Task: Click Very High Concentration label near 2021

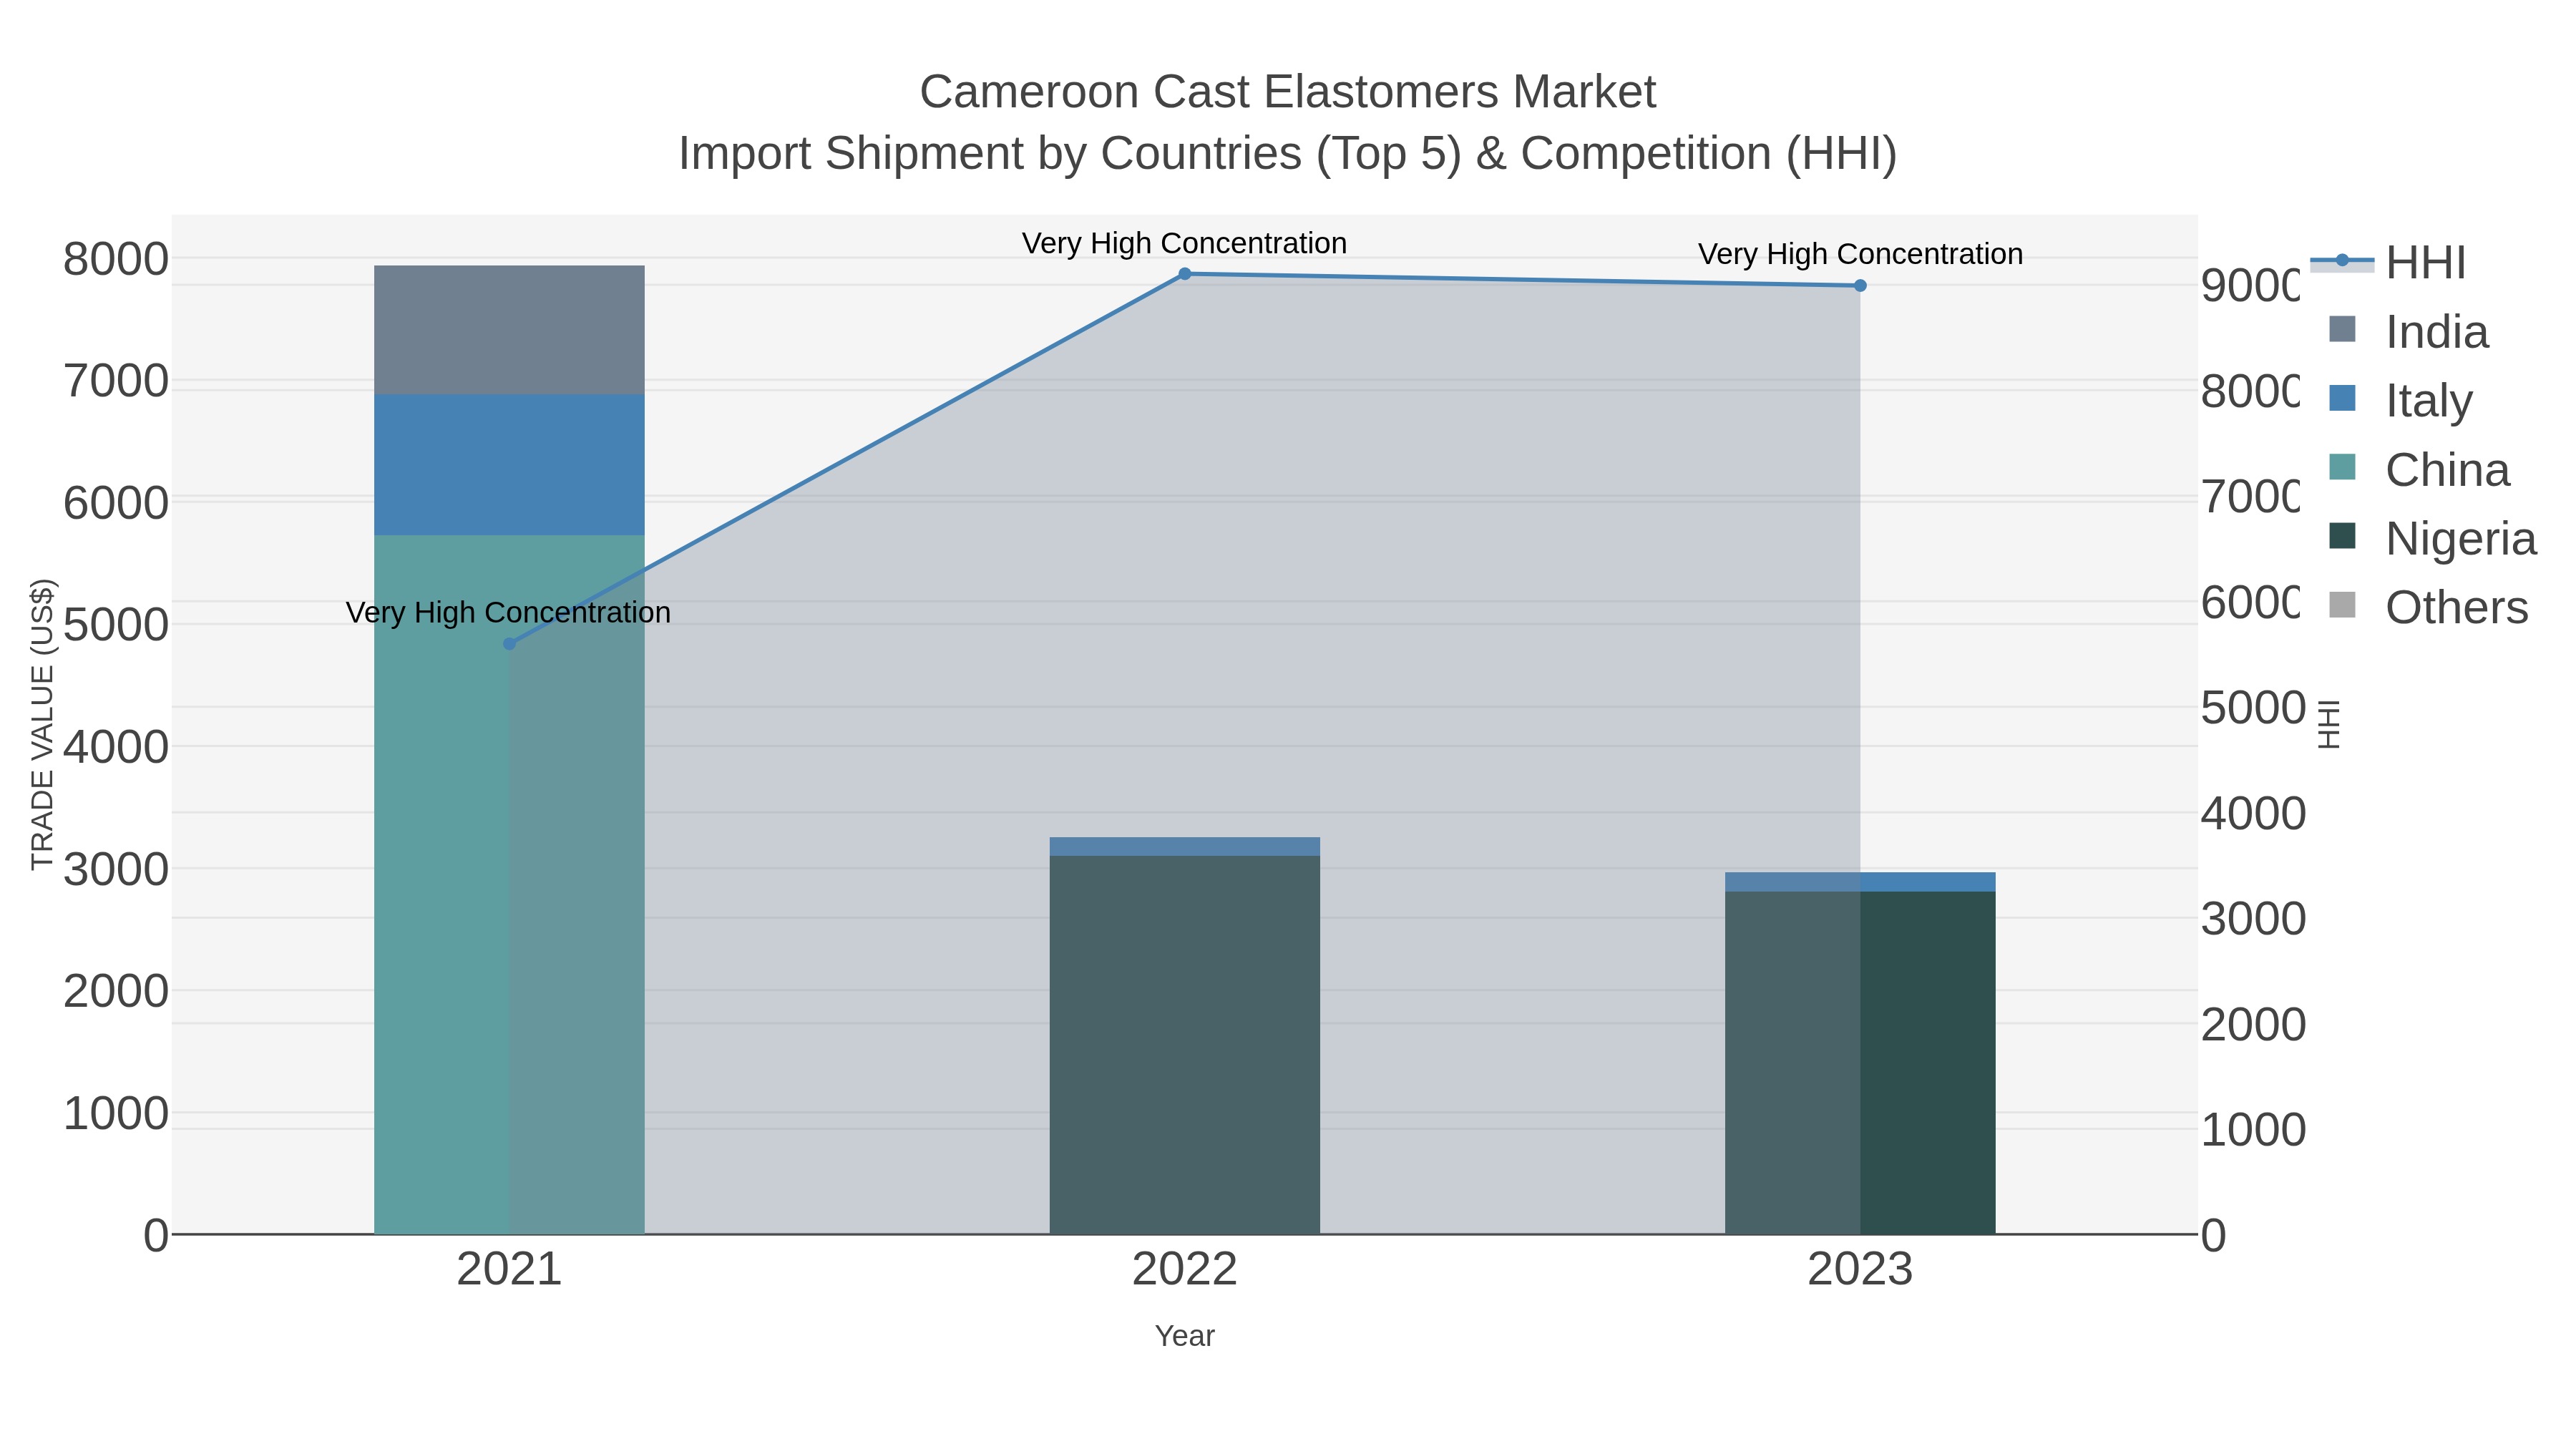Action: tap(508, 612)
